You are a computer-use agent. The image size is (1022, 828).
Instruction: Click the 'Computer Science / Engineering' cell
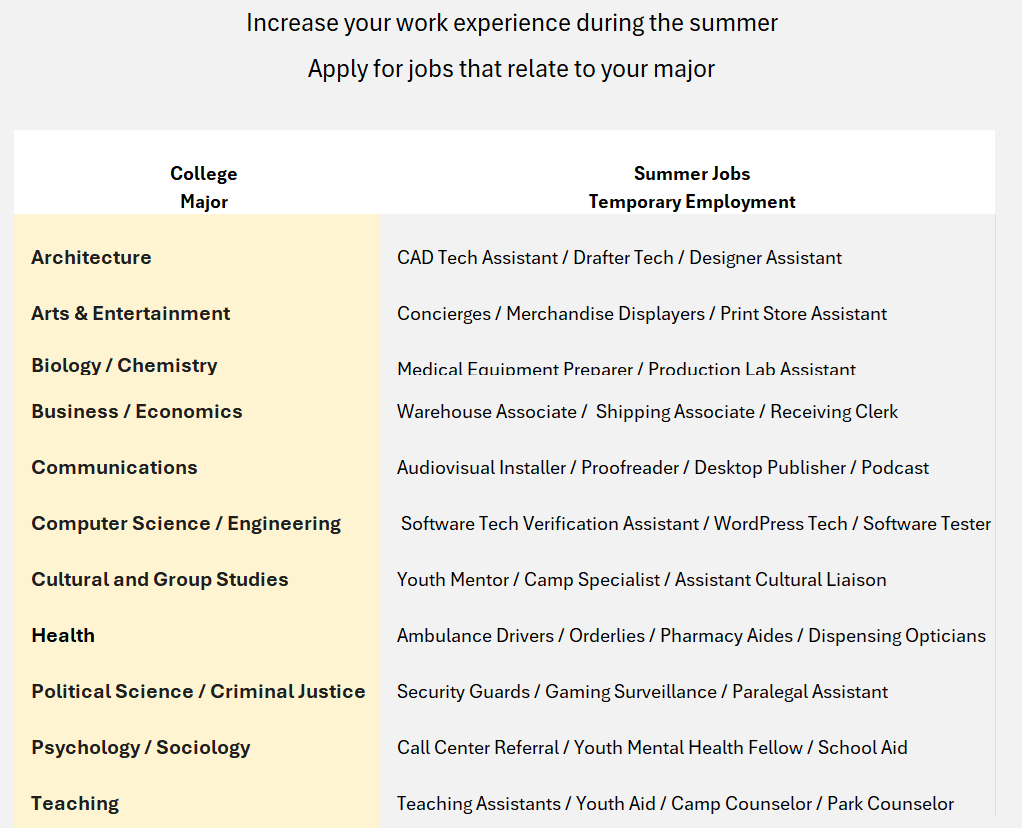[186, 524]
